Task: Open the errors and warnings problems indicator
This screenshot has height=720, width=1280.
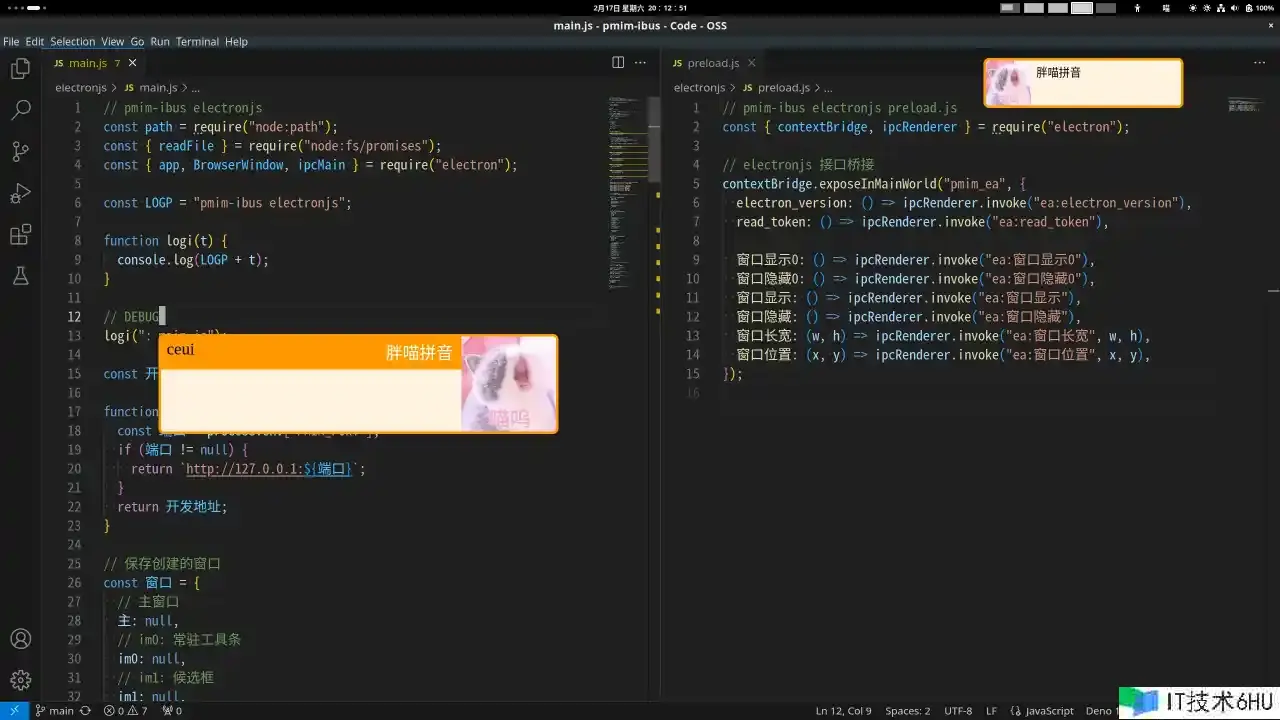Action: click(125, 711)
